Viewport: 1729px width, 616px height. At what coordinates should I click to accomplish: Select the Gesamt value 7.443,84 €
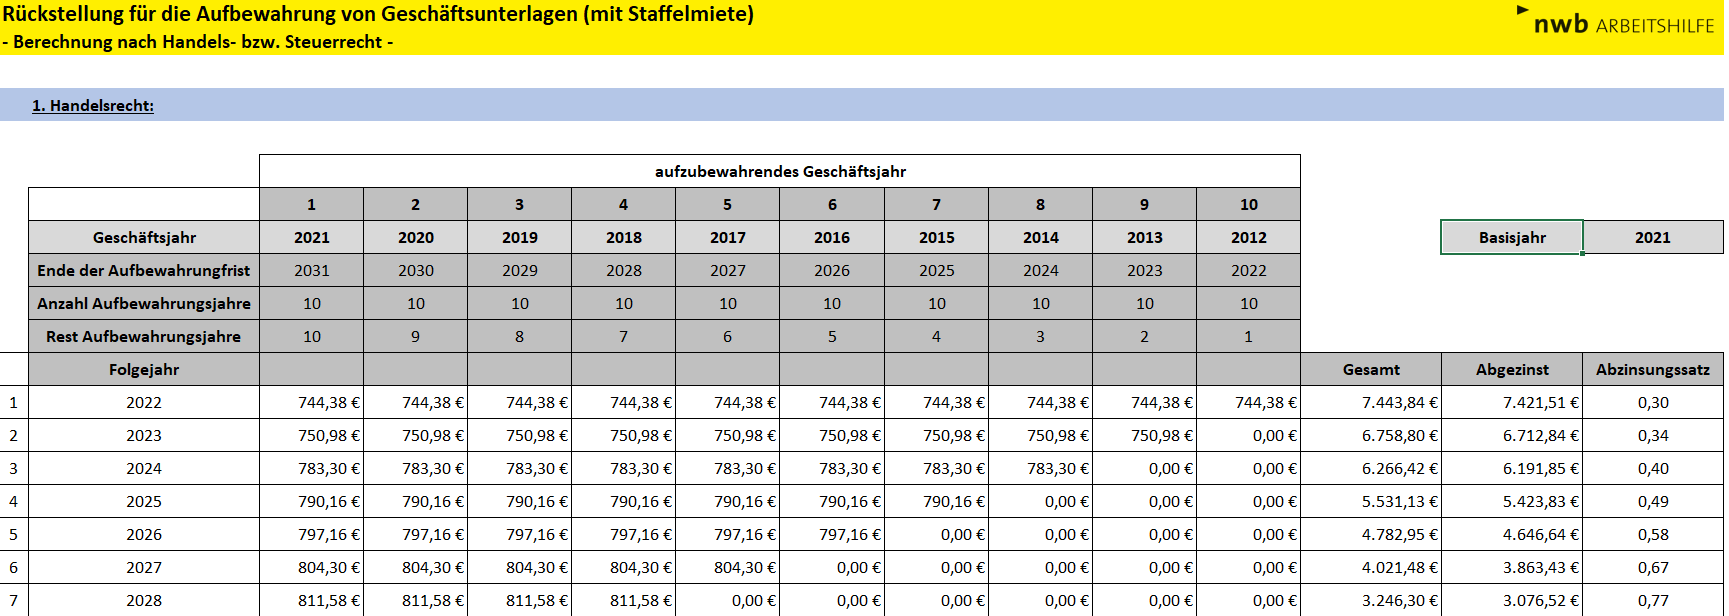tap(1398, 402)
